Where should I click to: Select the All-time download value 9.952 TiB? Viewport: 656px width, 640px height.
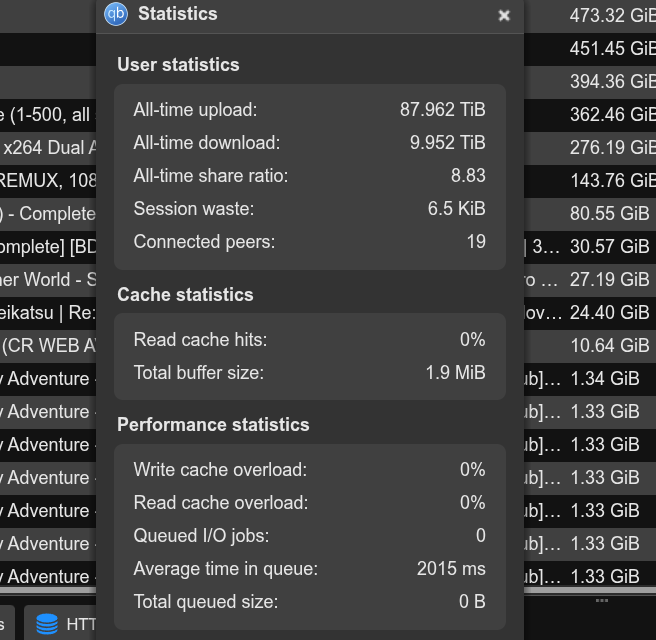click(448, 143)
